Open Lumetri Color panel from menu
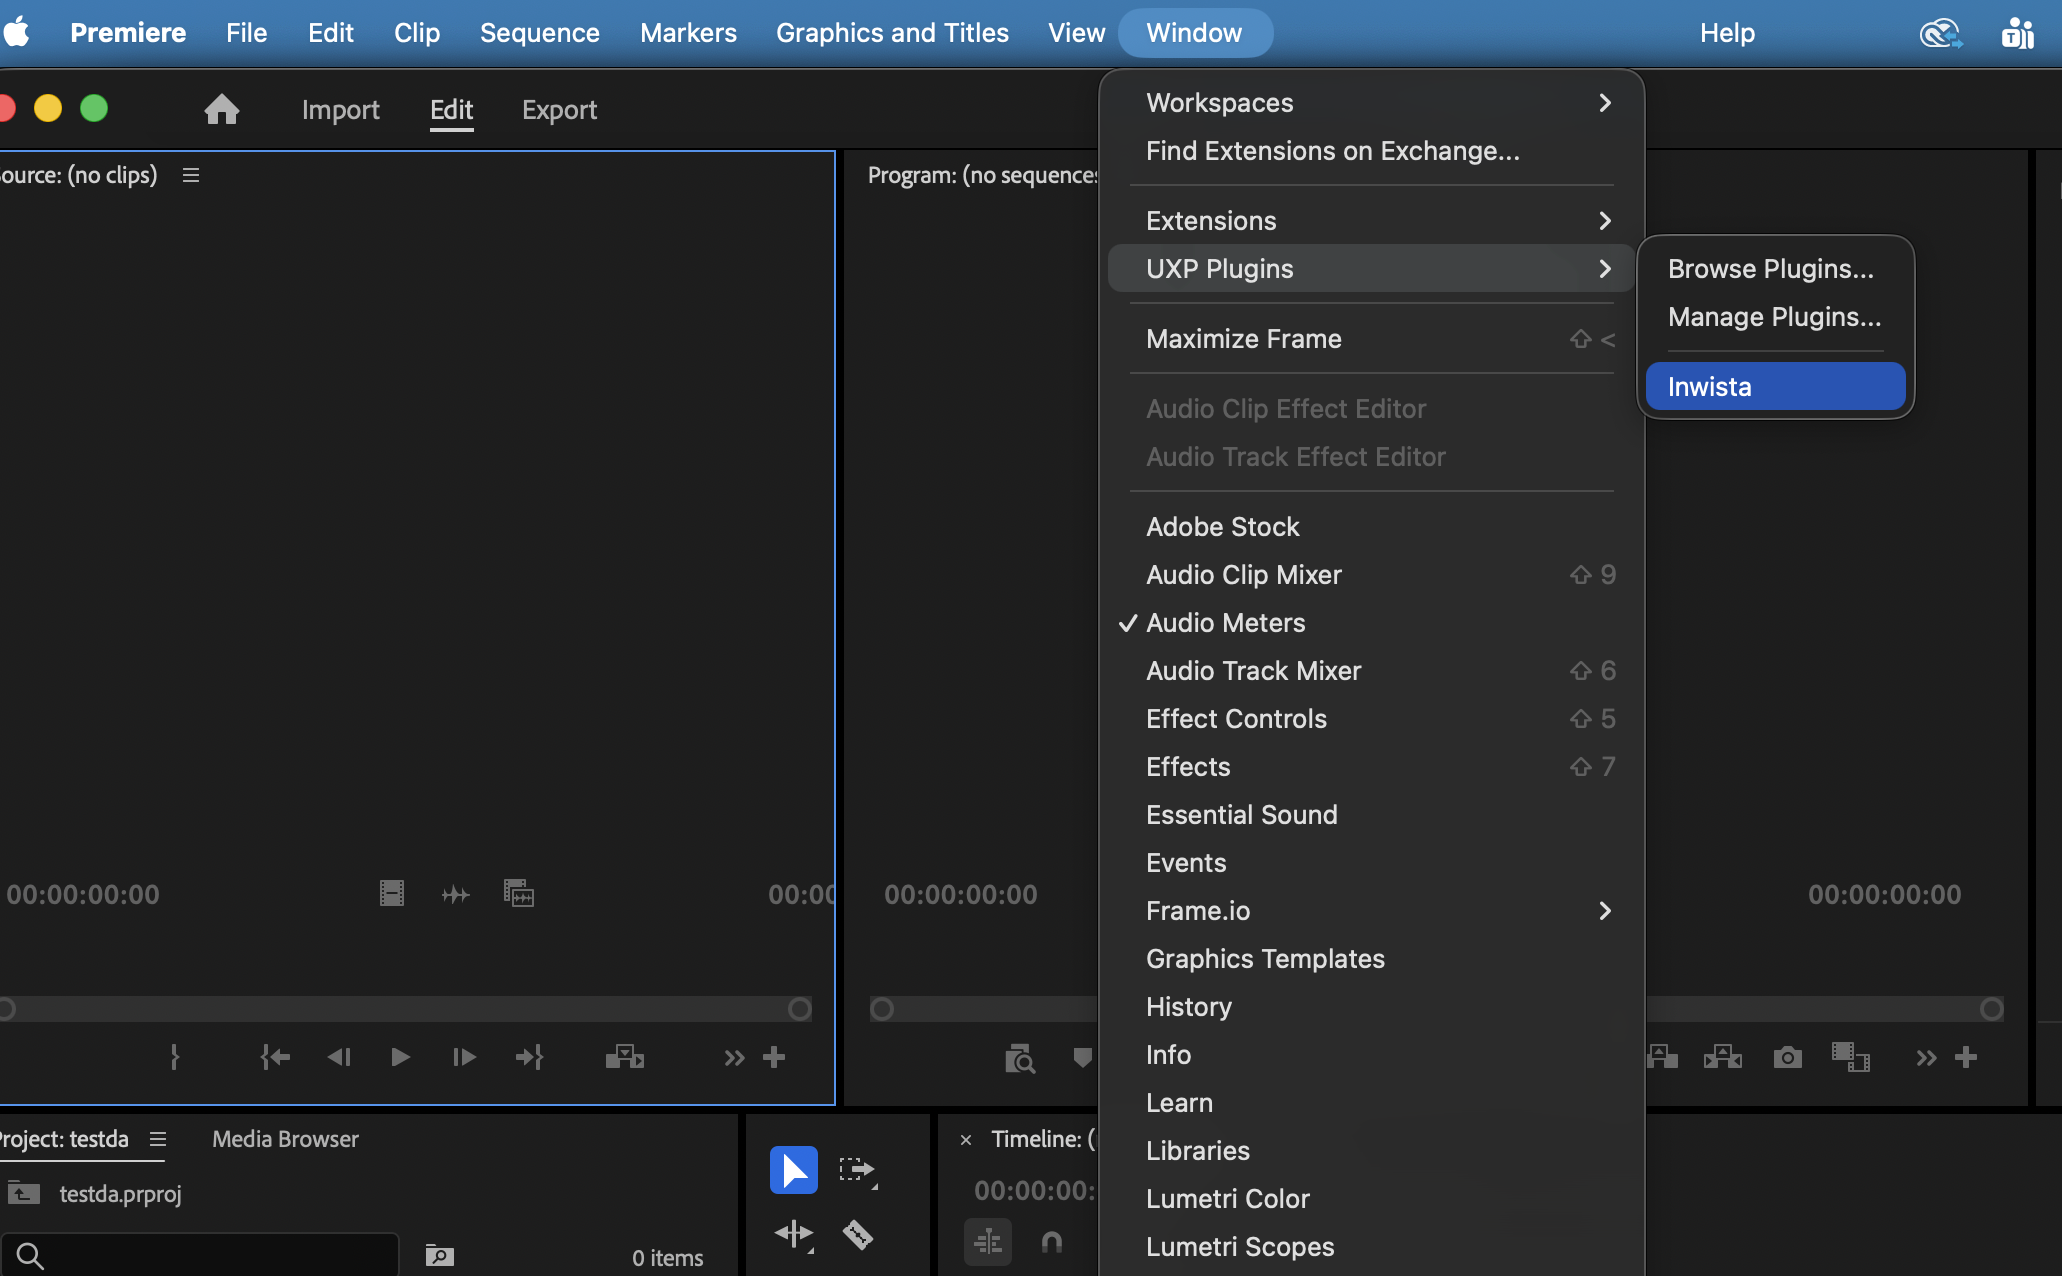 click(x=1371, y=1199)
